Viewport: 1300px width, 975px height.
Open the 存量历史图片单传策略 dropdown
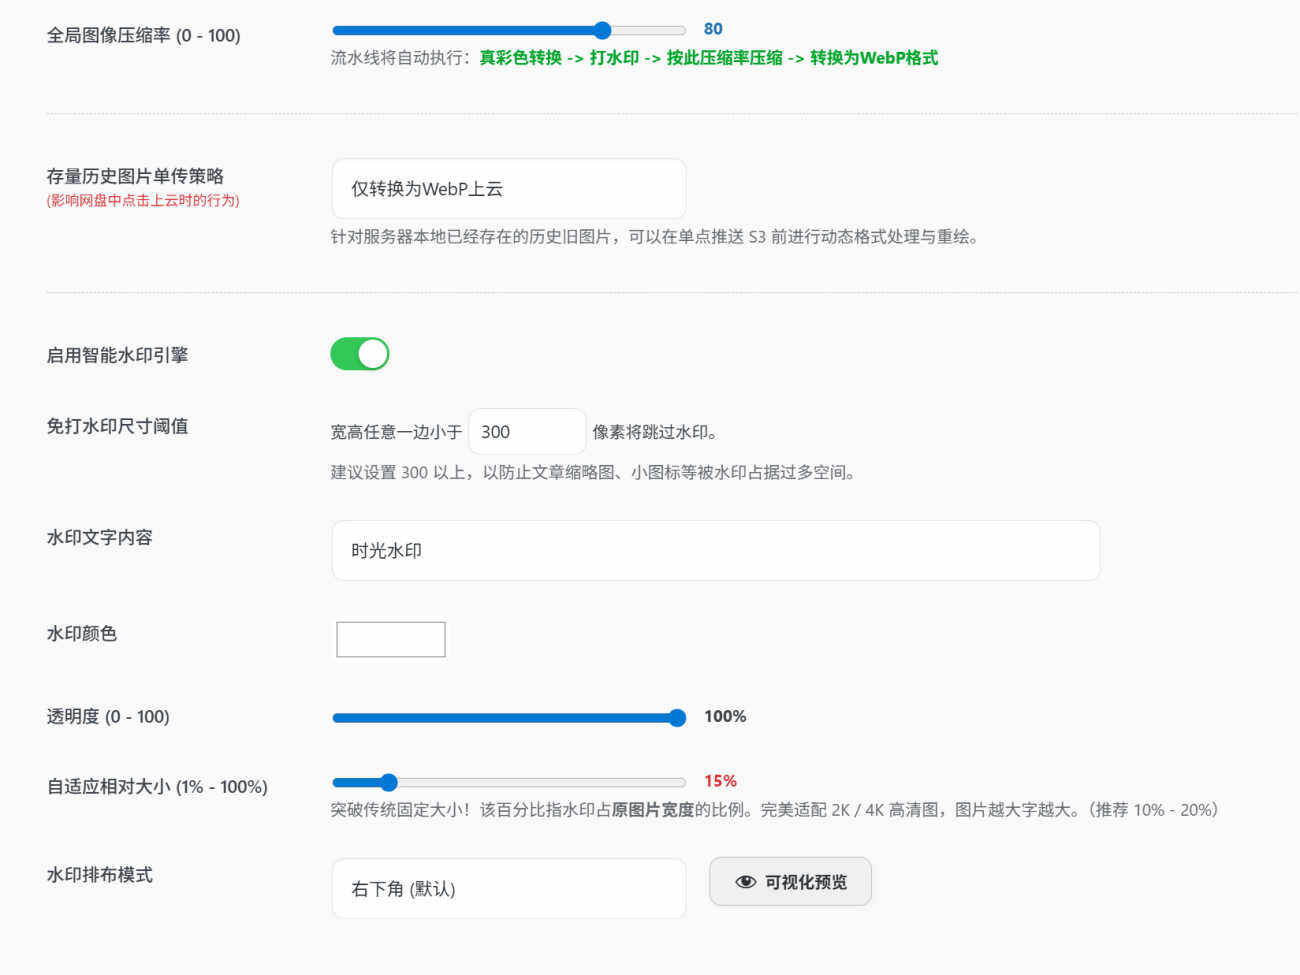508,189
